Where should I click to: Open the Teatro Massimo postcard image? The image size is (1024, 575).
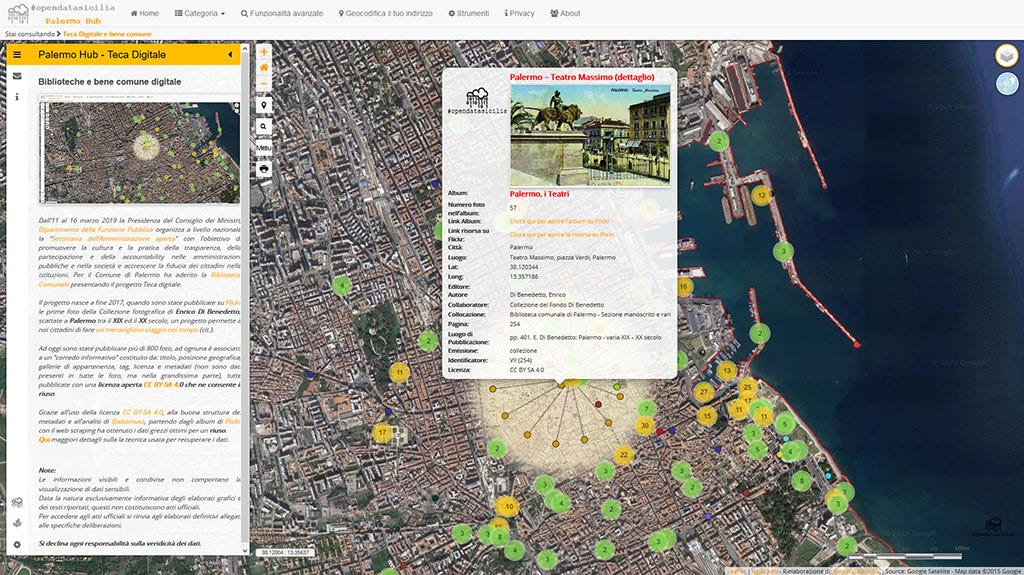click(x=590, y=135)
